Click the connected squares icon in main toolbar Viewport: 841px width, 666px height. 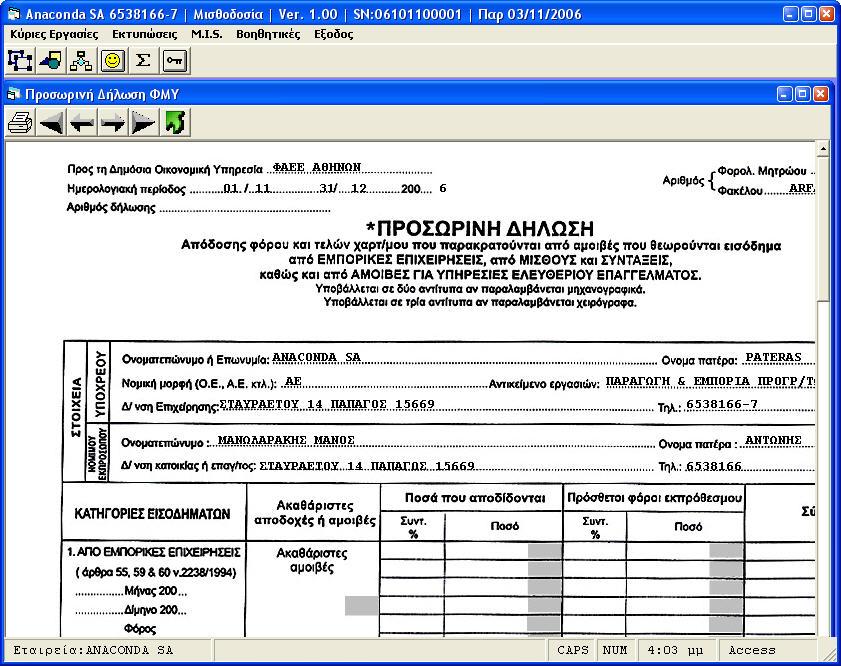pyautogui.click(x=20, y=61)
